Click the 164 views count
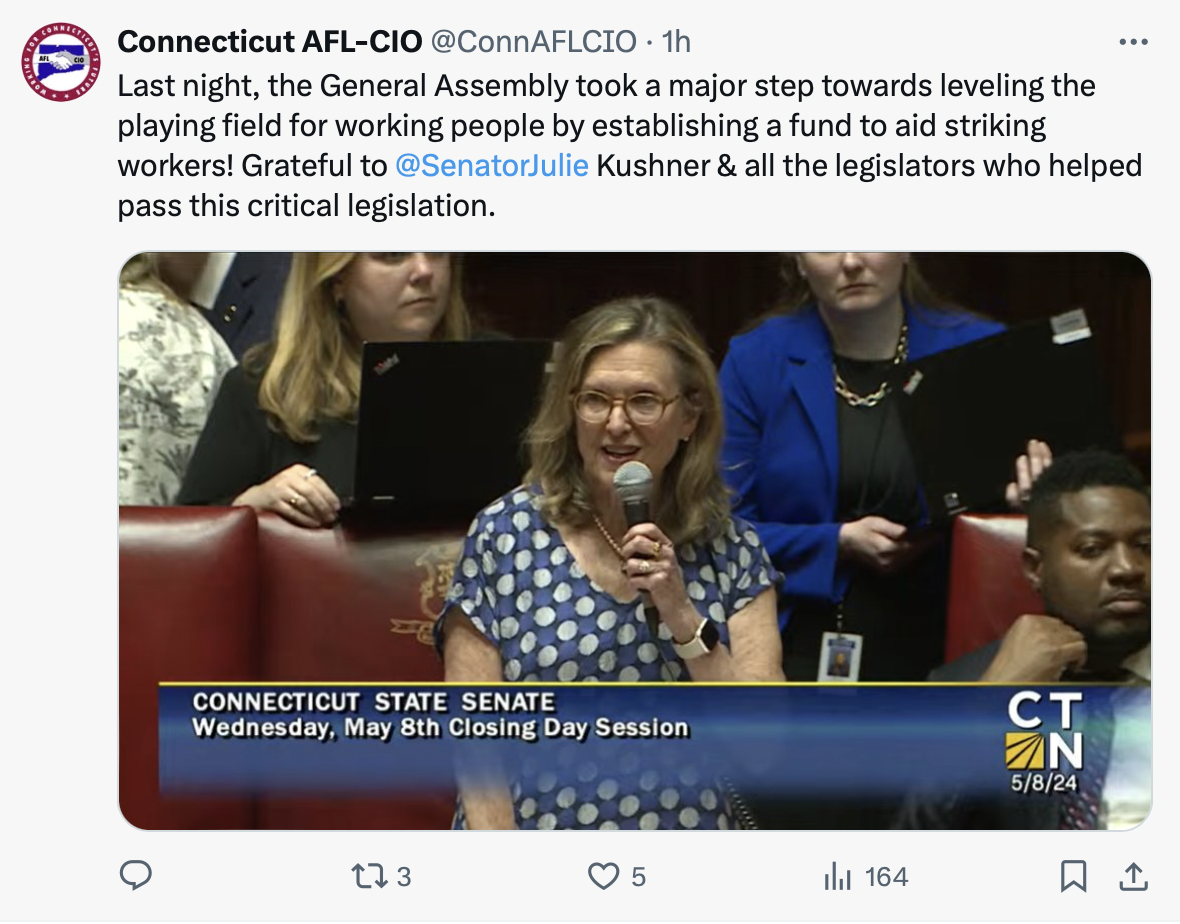 click(x=886, y=877)
